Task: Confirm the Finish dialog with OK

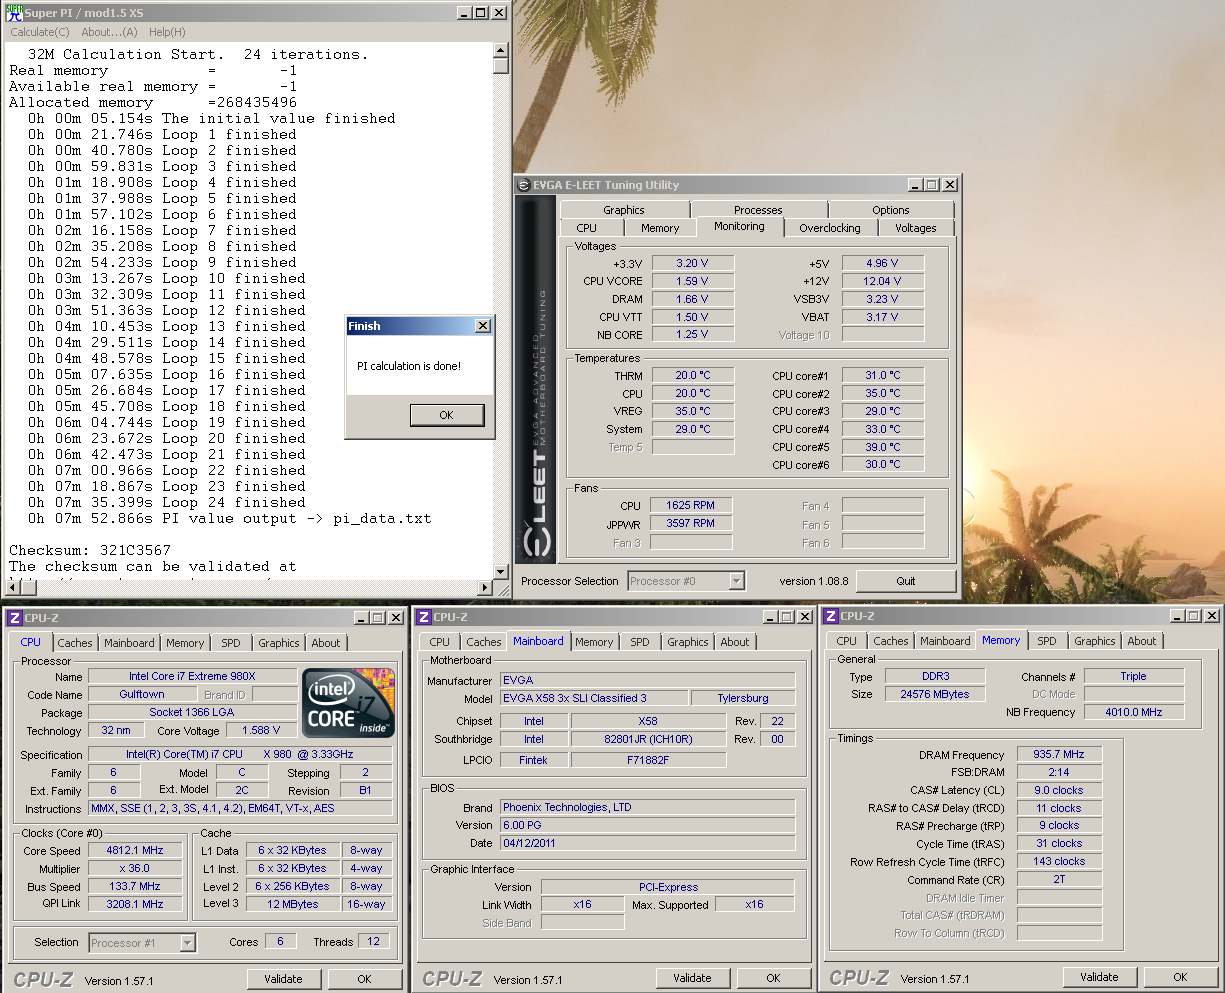Action: [447, 415]
